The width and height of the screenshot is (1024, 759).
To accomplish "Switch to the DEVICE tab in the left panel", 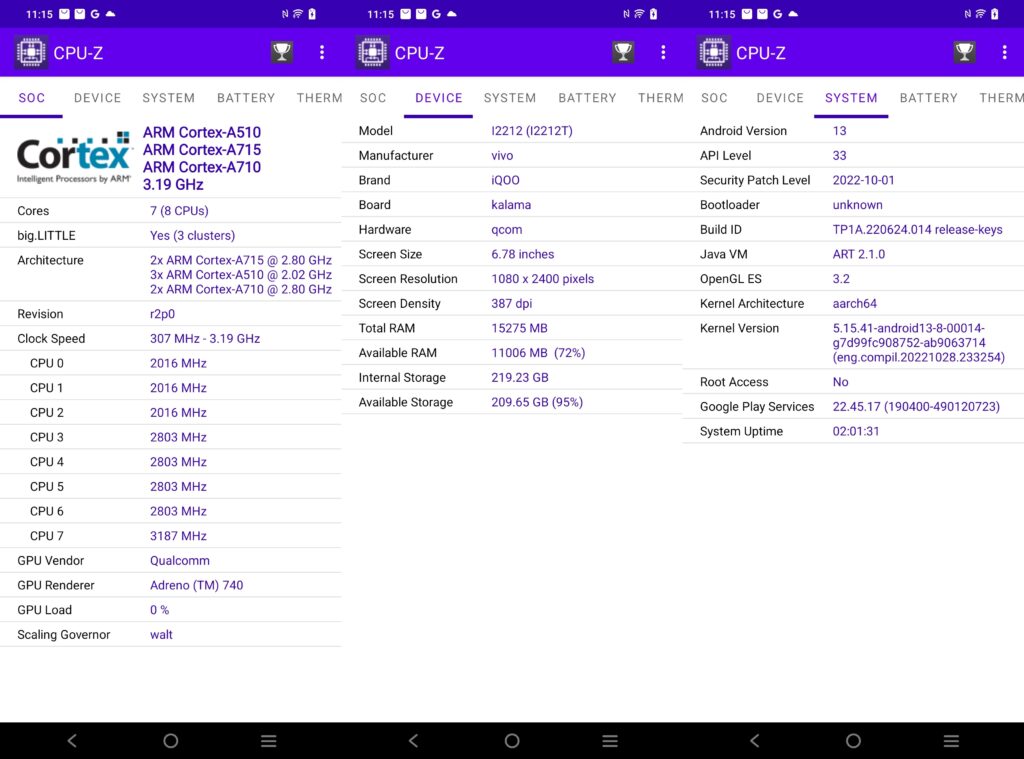I will (97, 98).
